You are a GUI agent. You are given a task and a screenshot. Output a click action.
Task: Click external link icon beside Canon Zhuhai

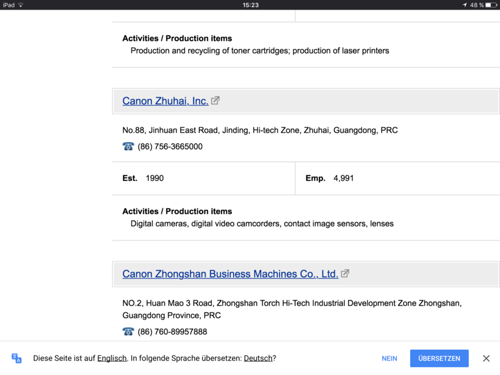pos(215,100)
